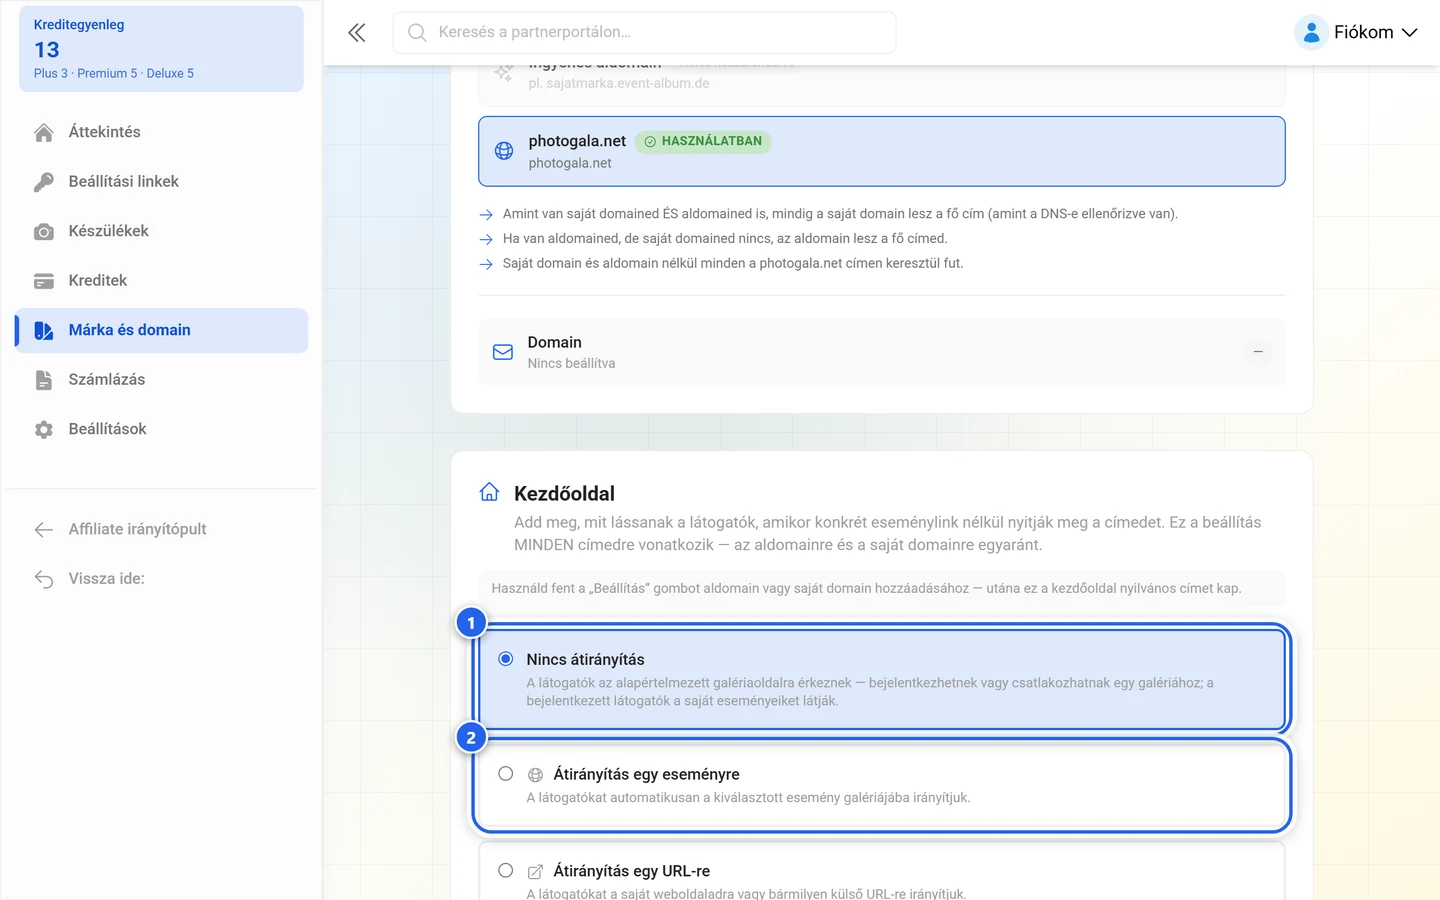The width and height of the screenshot is (1440, 900).
Task: Select the Átirányítás egy eseményre radio button
Action: tap(506, 773)
